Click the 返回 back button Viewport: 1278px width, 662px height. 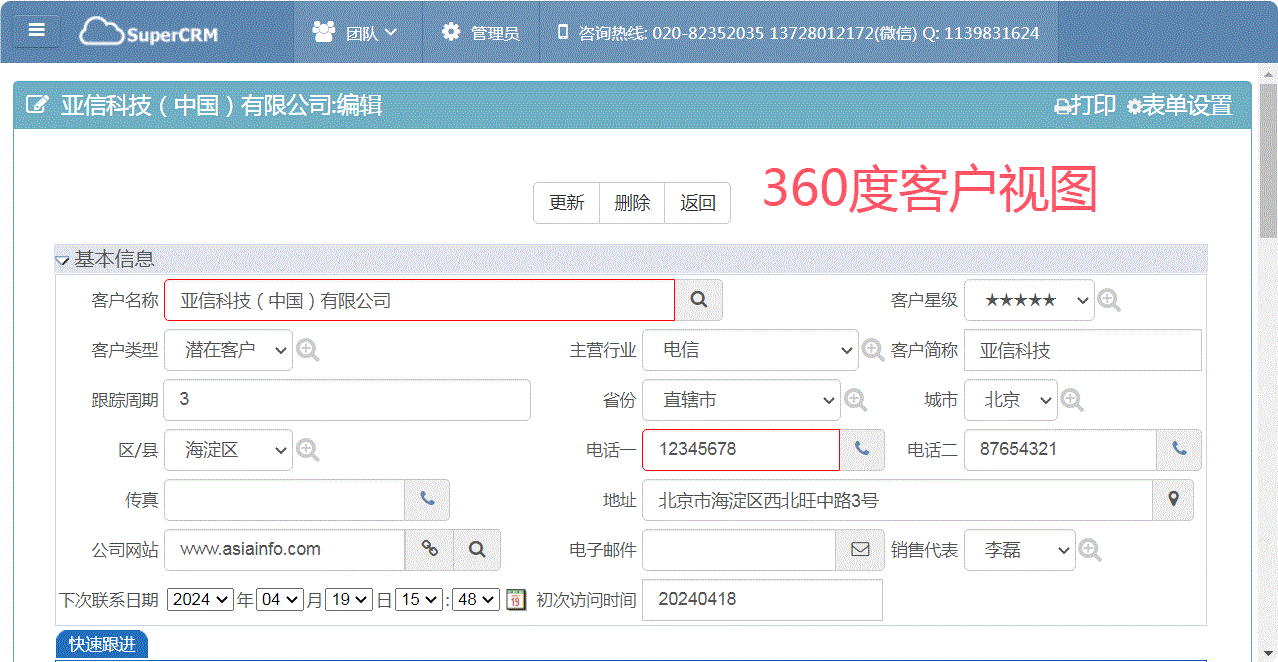698,203
